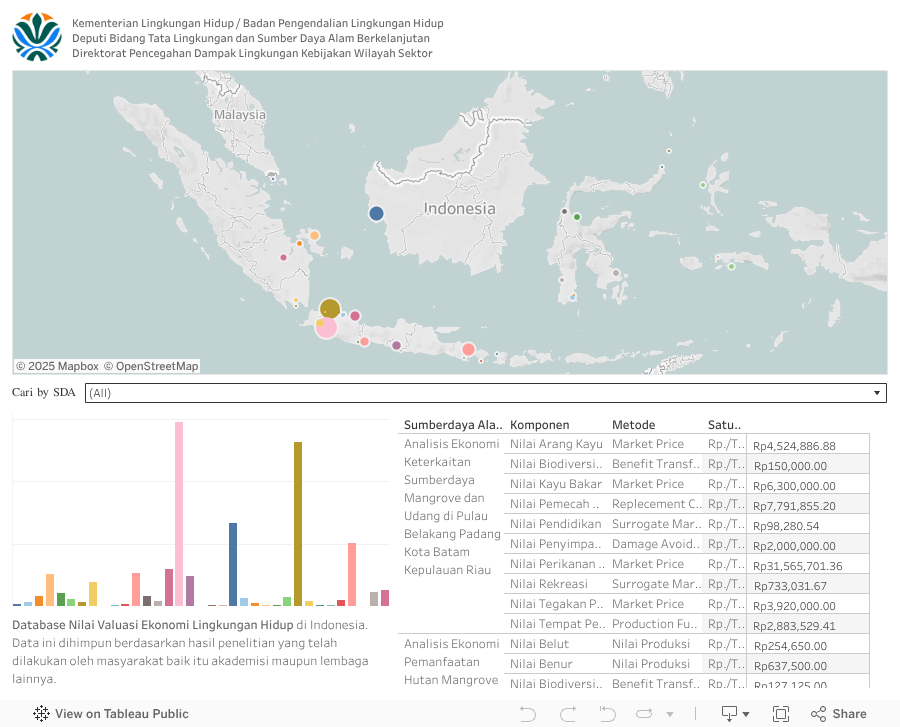The image size is (900, 727).
Task: Click the refresh/replay icon in toolbar
Action: click(644, 714)
